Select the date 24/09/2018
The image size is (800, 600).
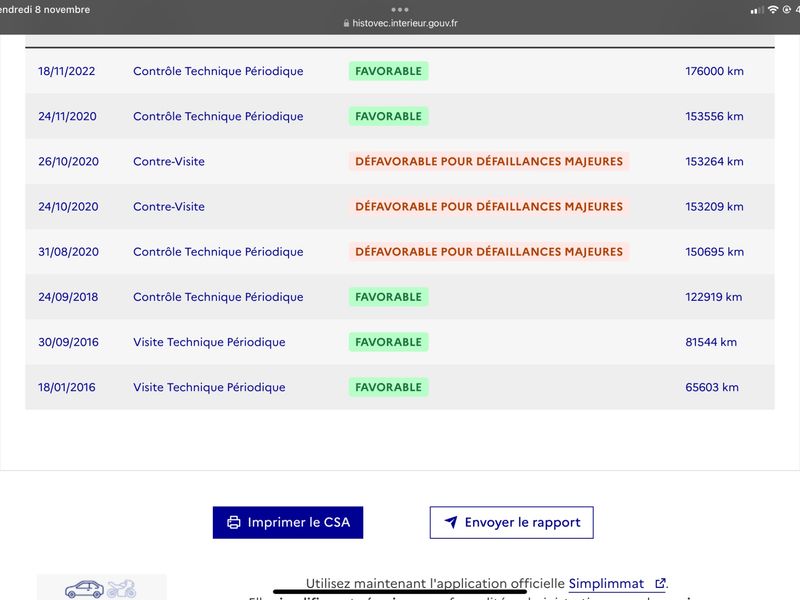coord(68,297)
